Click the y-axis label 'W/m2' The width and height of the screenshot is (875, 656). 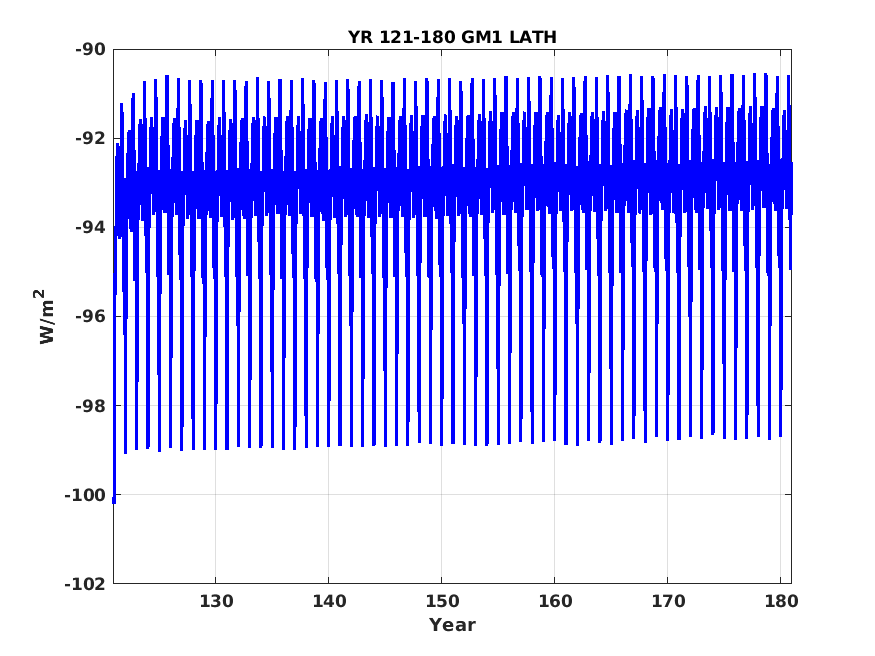45,316
